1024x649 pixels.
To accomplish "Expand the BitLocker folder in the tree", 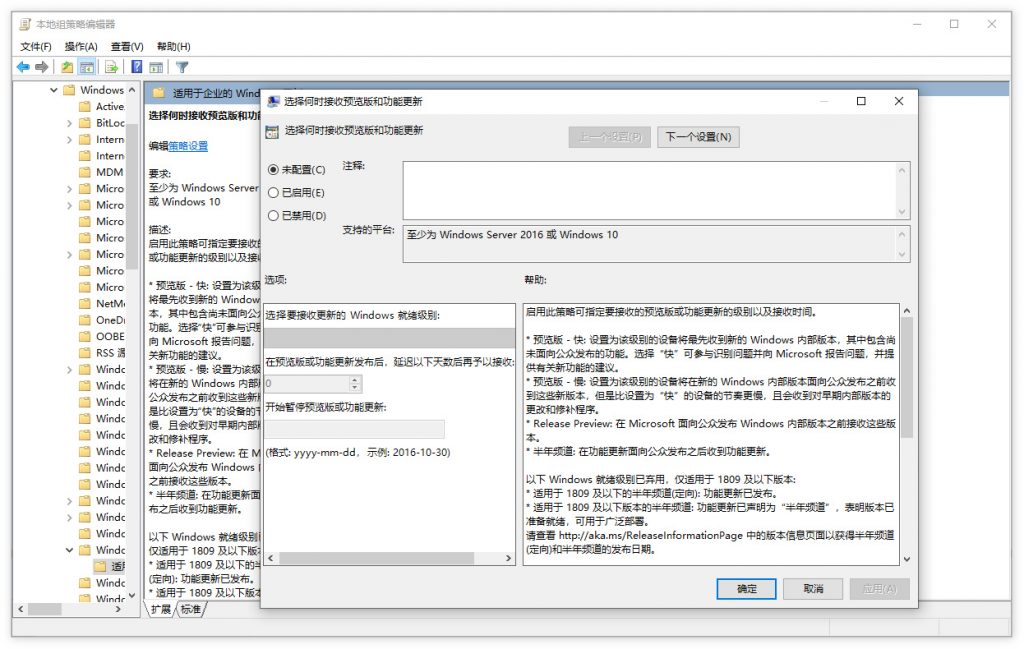I will click(70, 123).
